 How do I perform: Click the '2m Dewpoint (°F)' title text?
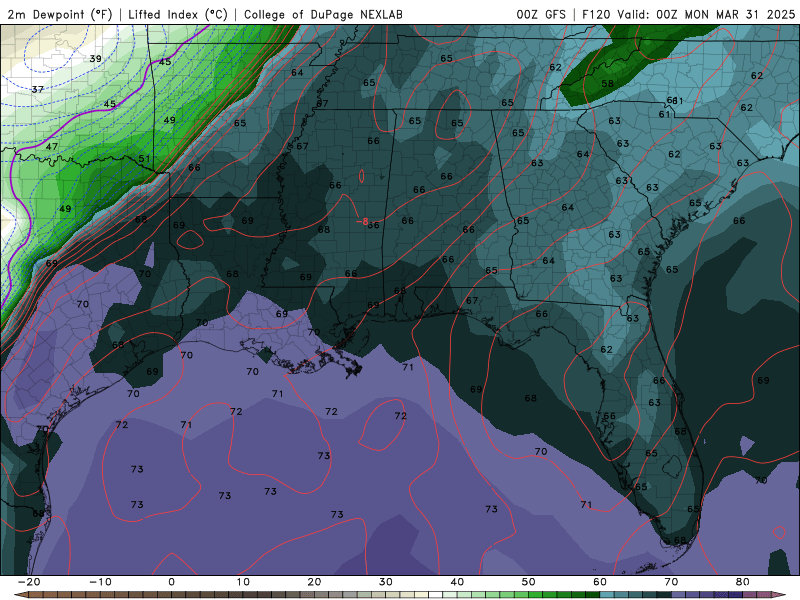click(x=59, y=14)
